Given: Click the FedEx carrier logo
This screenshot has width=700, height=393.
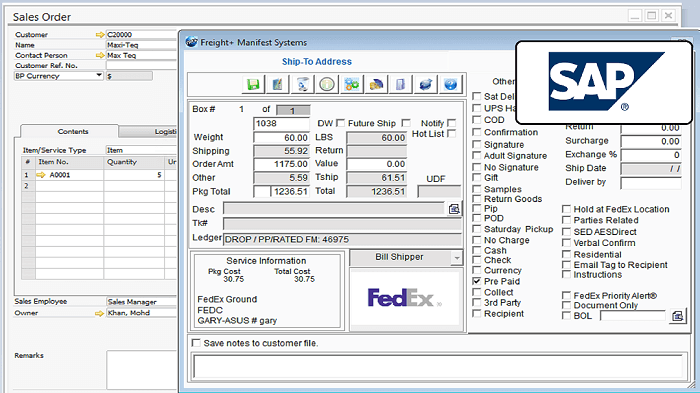Looking at the screenshot, I should [404, 298].
